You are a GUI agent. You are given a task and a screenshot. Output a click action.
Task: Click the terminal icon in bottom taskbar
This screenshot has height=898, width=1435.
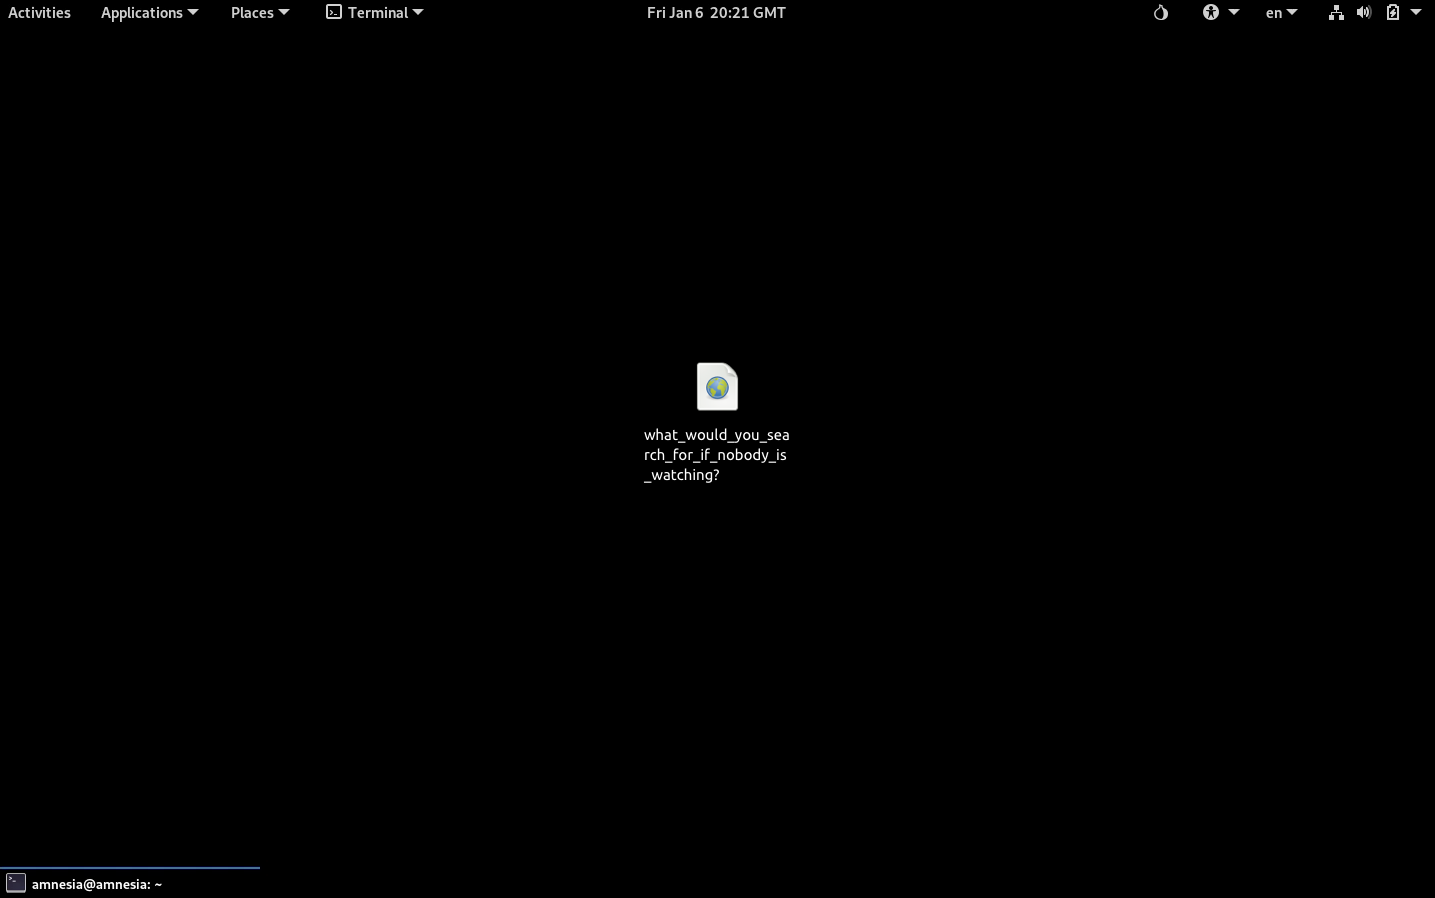click(15, 883)
